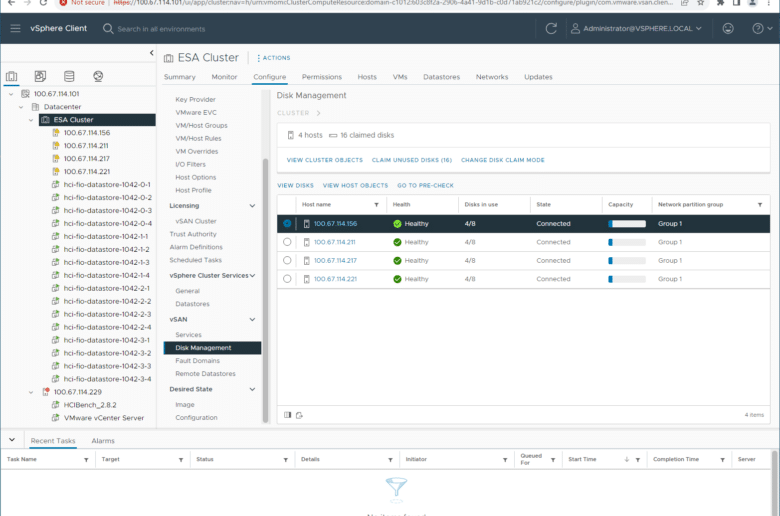
Task: Click GO TO PRE-CHECK
Action: (425, 185)
